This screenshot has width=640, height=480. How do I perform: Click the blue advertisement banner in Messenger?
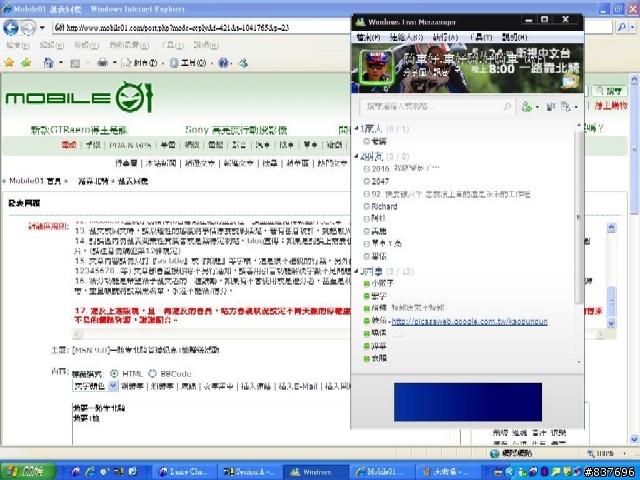point(468,402)
